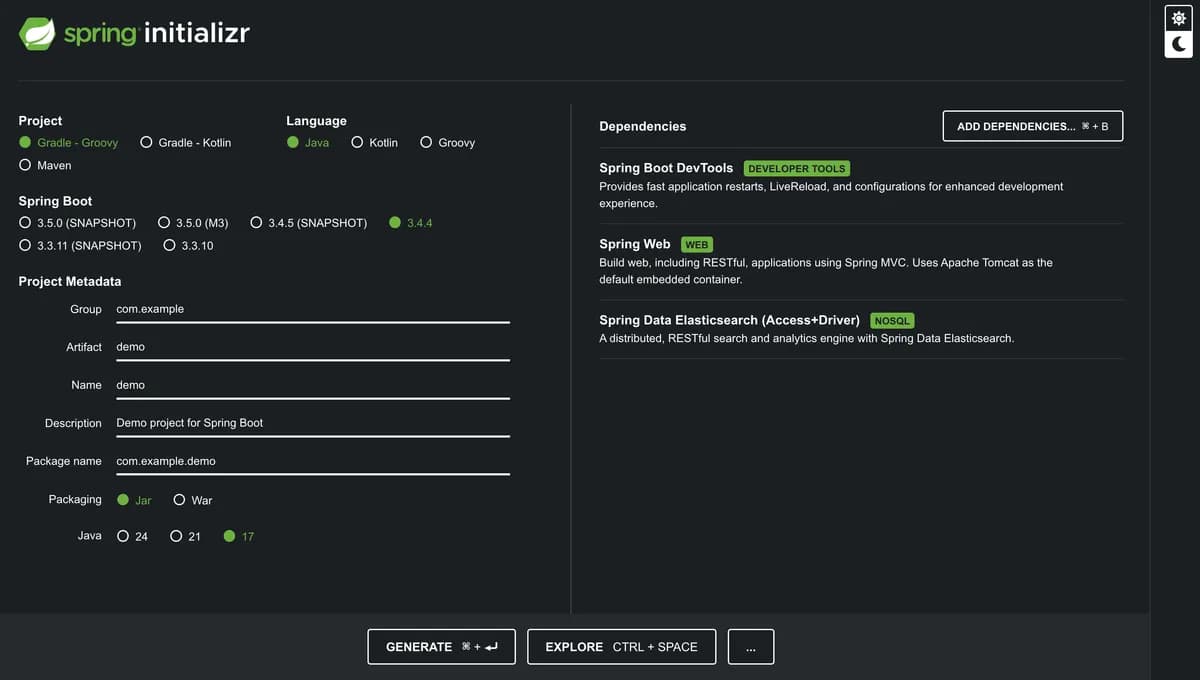
Task: Click the DEVELOPER TOOLS tag badge
Action: tap(798, 169)
